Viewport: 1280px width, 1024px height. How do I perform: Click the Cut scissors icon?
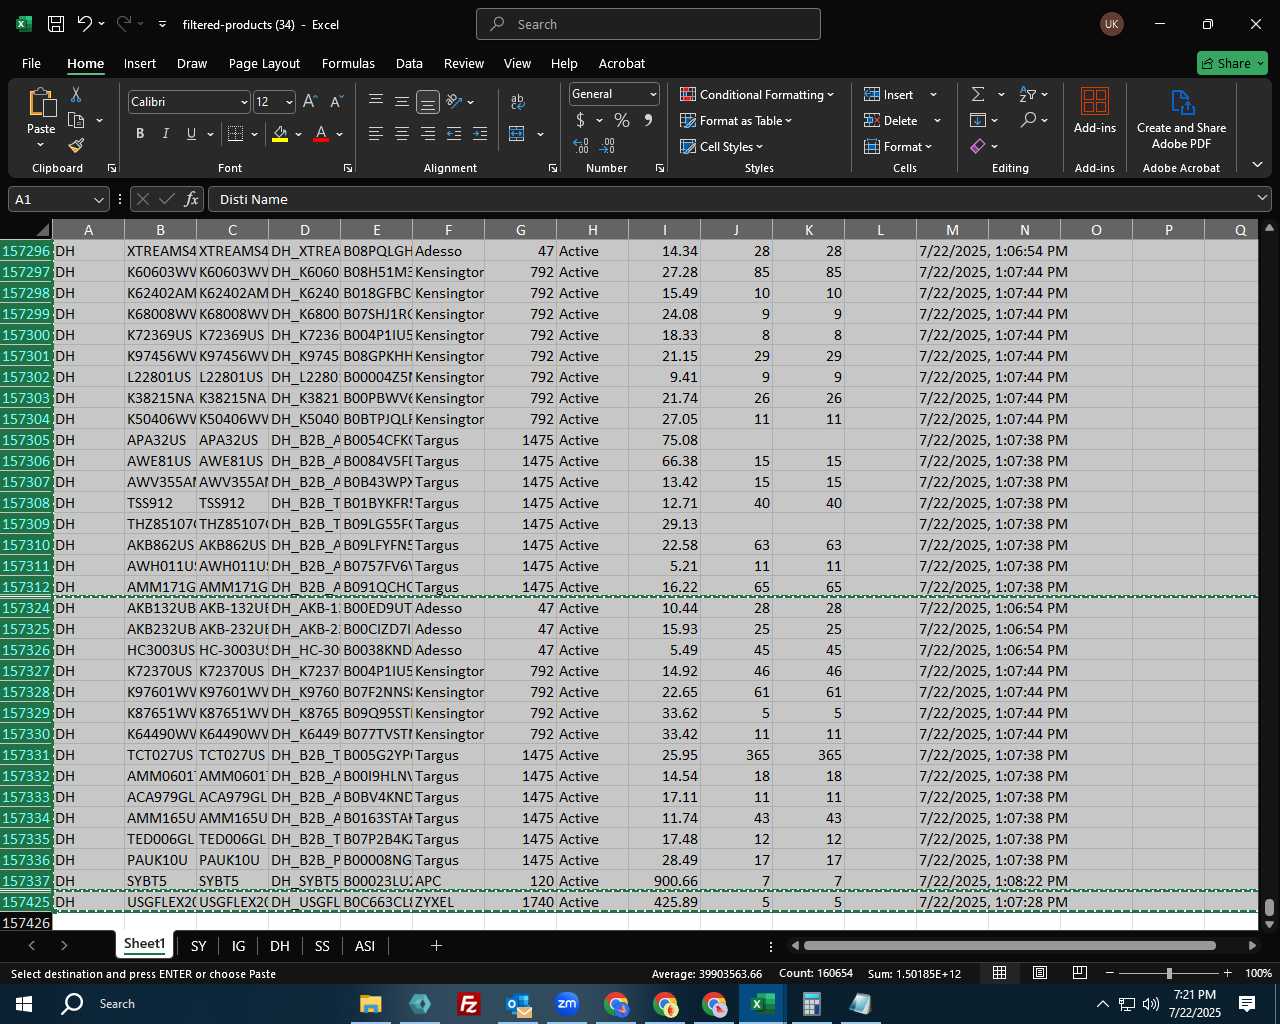tap(76, 95)
